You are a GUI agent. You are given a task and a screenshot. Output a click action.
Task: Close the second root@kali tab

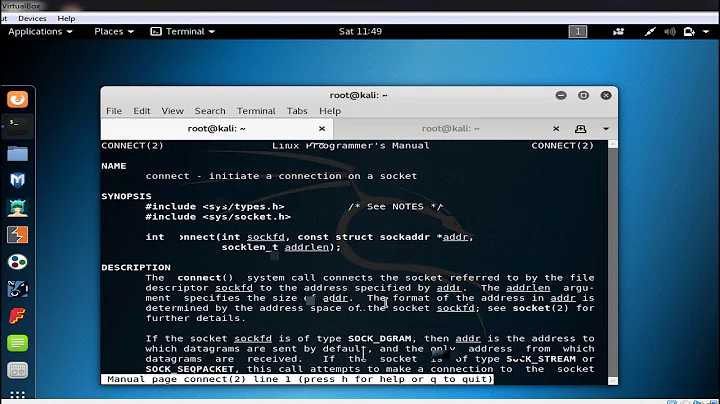[556, 129]
